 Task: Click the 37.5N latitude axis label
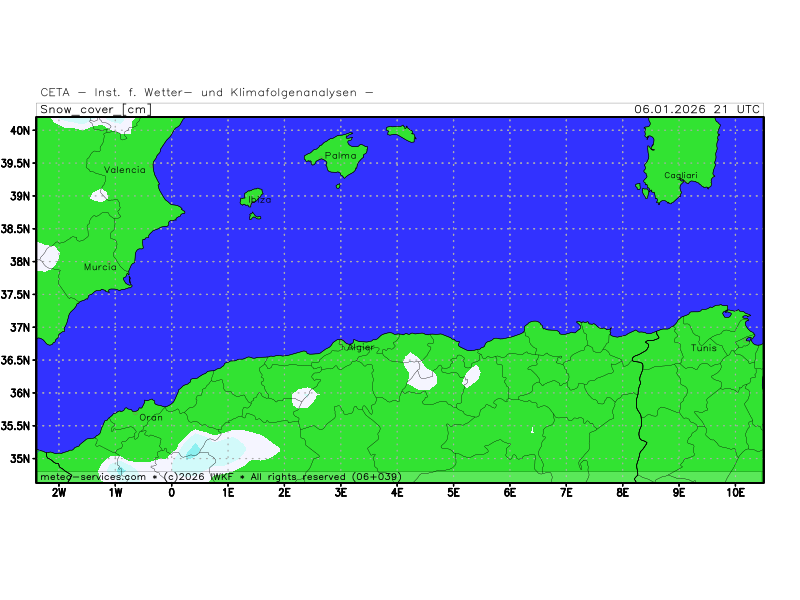click(19, 294)
